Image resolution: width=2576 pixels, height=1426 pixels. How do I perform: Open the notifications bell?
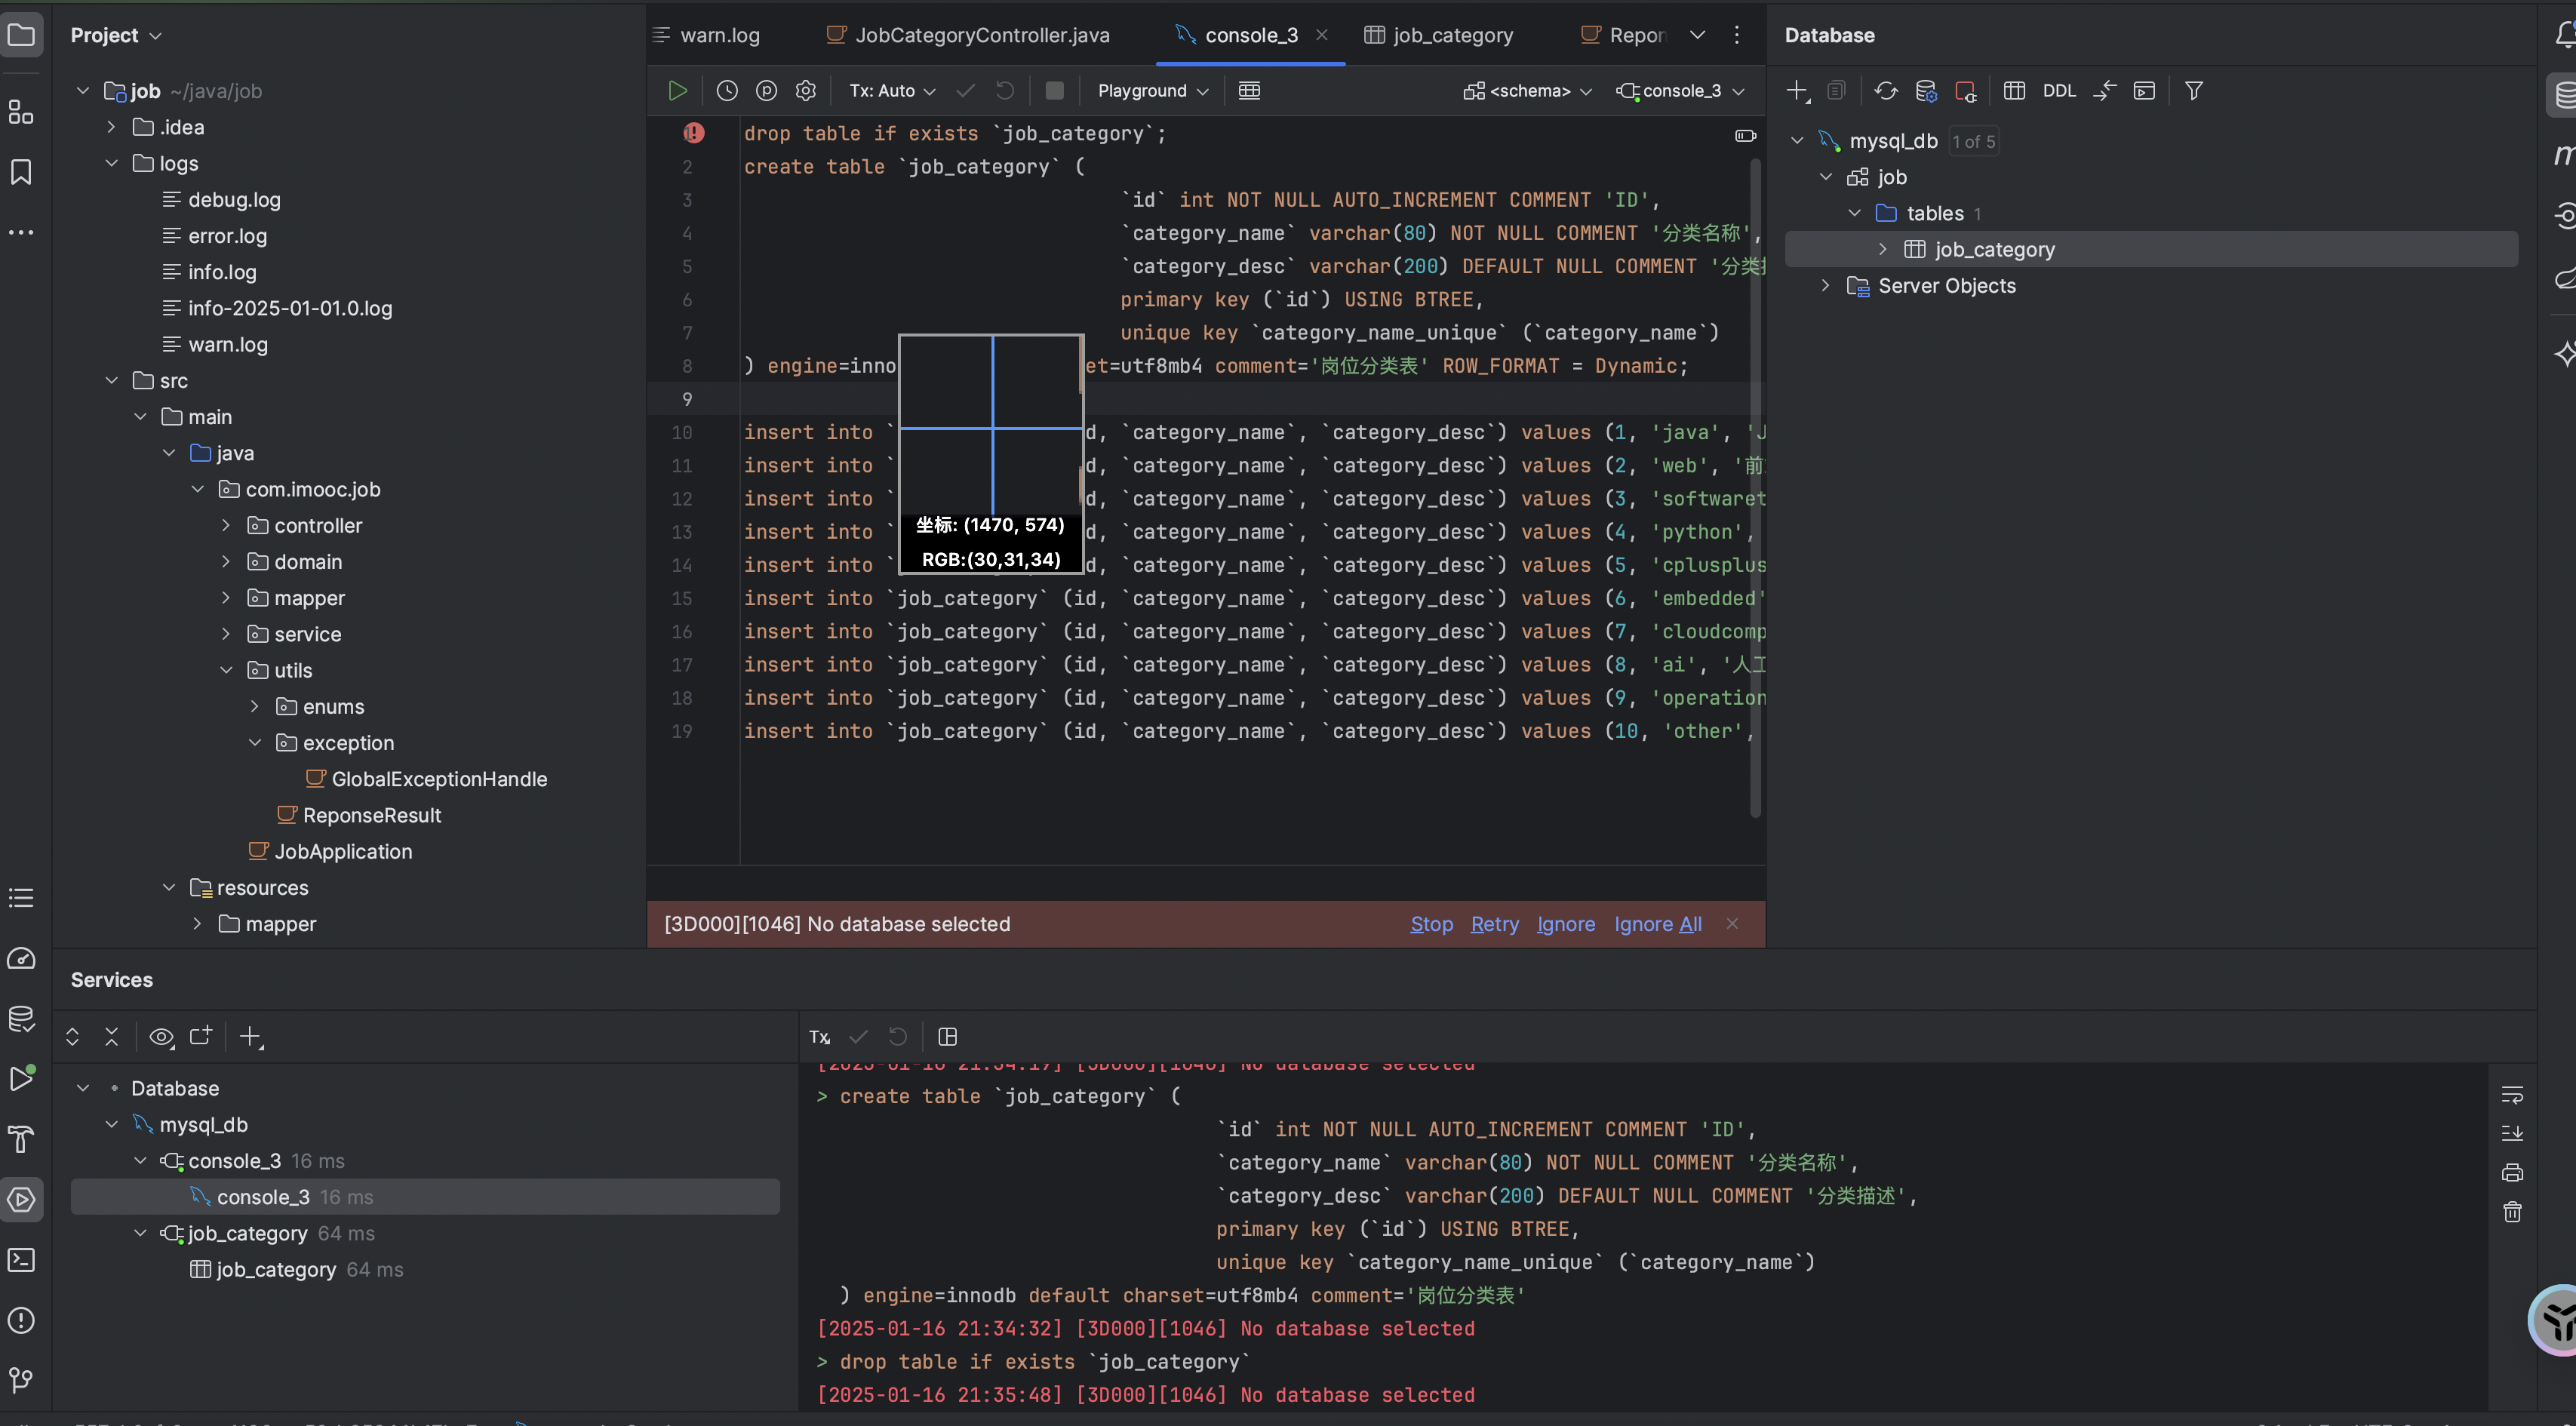[2564, 36]
